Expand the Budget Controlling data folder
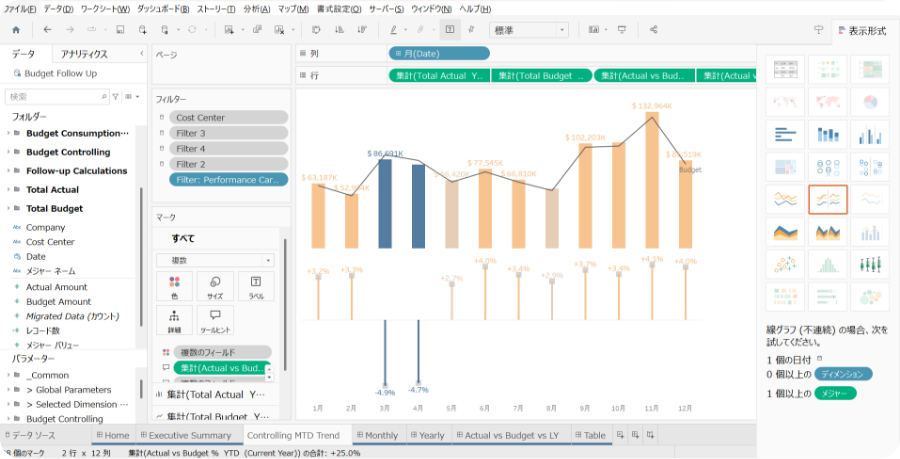 (x=8, y=152)
